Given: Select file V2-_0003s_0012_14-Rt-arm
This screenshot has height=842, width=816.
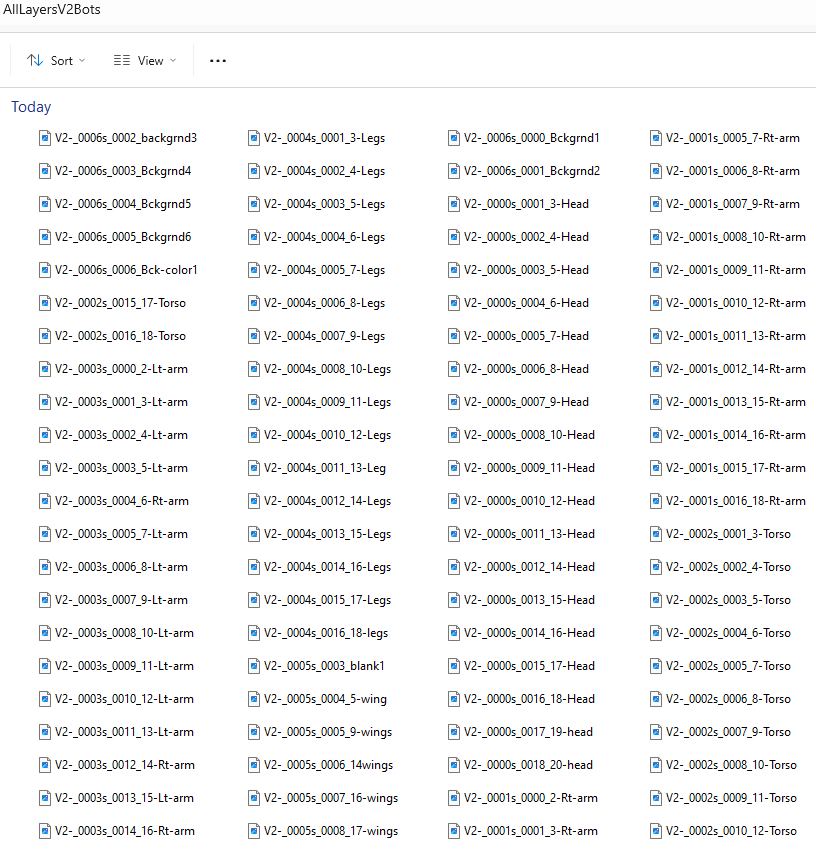Looking at the screenshot, I should pos(117,765).
